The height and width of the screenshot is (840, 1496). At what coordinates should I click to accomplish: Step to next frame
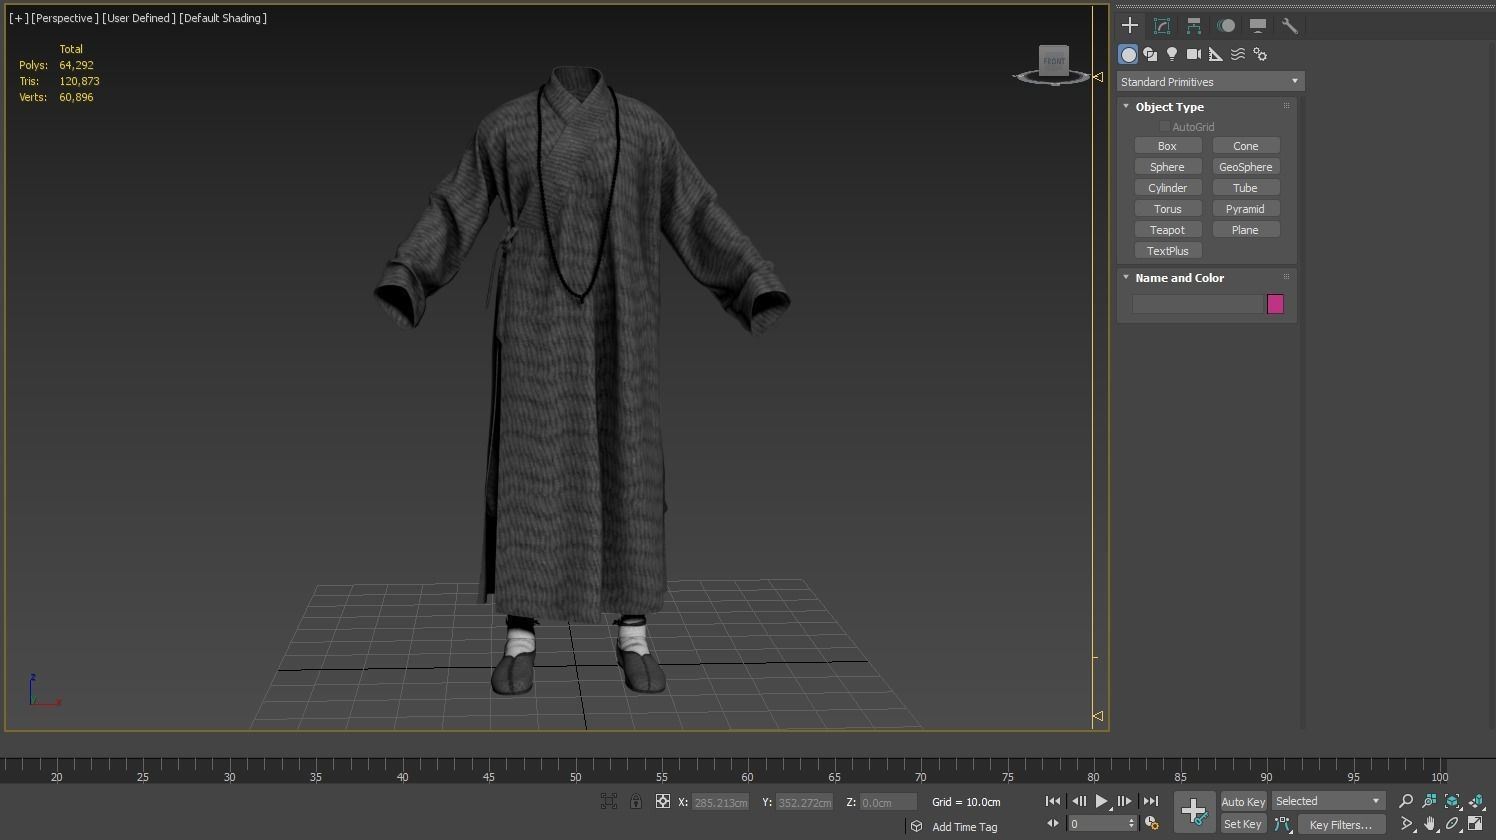1124,801
